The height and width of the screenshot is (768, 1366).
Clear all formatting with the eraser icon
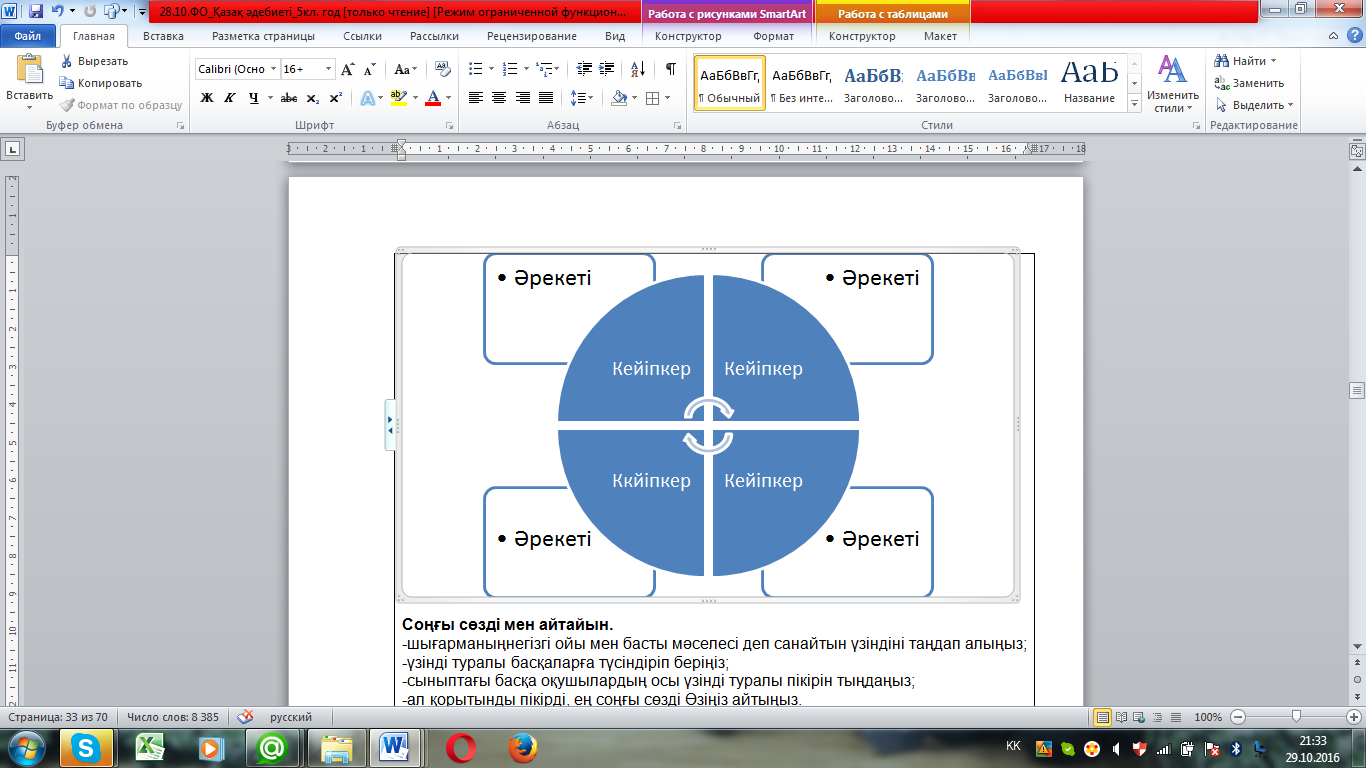click(442, 69)
